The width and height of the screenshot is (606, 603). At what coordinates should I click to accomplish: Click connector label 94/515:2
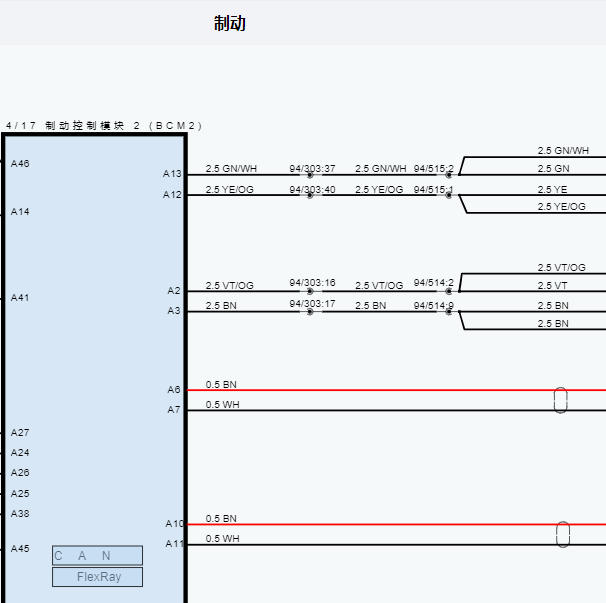(x=434, y=169)
